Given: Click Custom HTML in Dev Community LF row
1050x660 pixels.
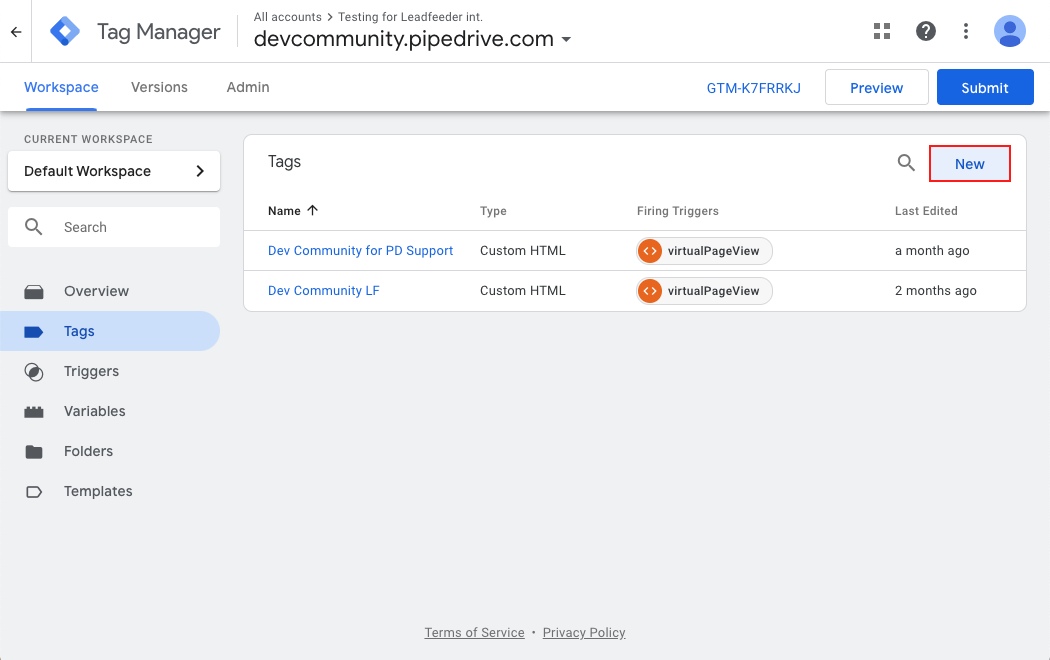Looking at the screenshot, I should 522,291.
